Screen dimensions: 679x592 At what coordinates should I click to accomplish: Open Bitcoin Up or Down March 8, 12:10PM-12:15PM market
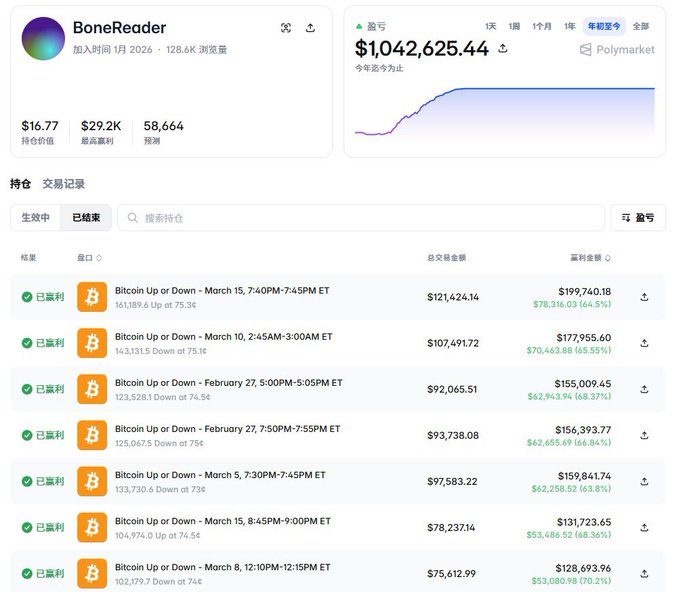pyautogui.click(x=223, y=567)
